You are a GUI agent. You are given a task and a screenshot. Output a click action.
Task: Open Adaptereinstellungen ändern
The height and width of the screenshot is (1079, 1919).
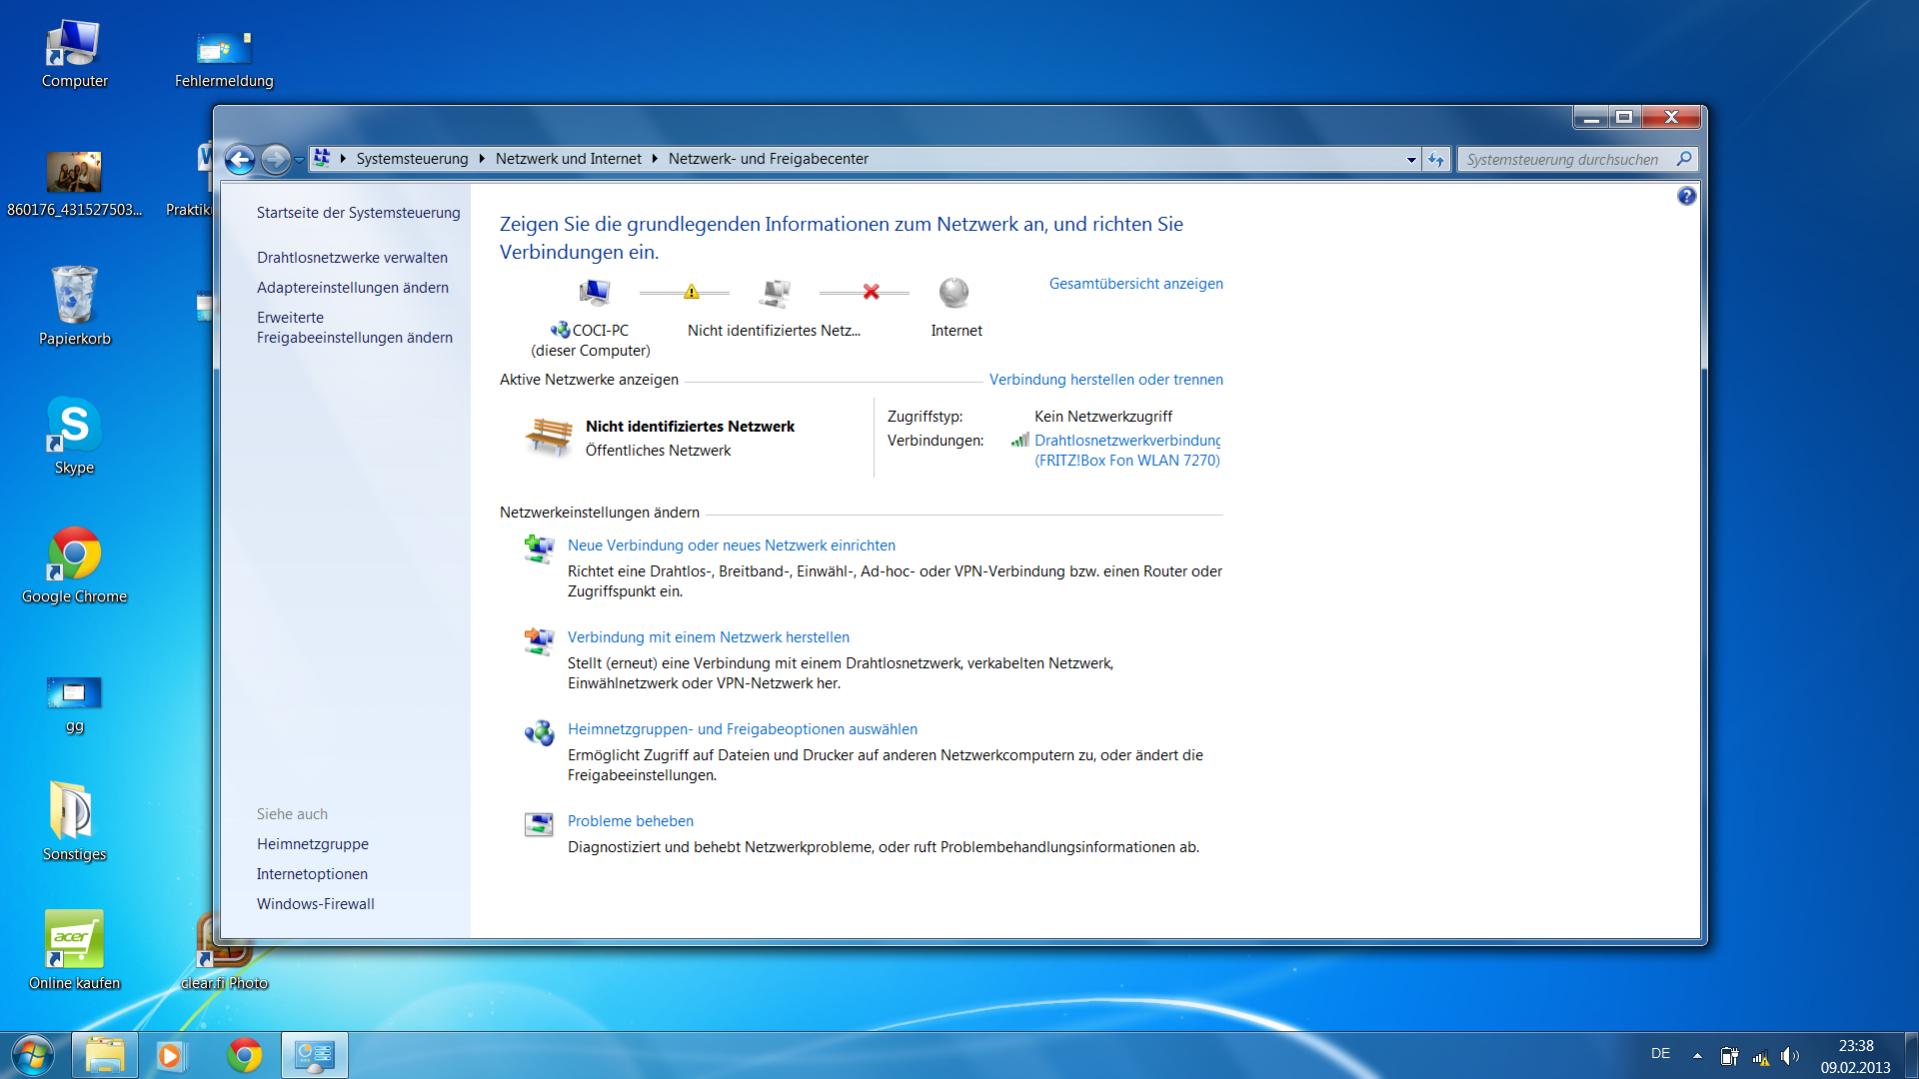(352, 287)
